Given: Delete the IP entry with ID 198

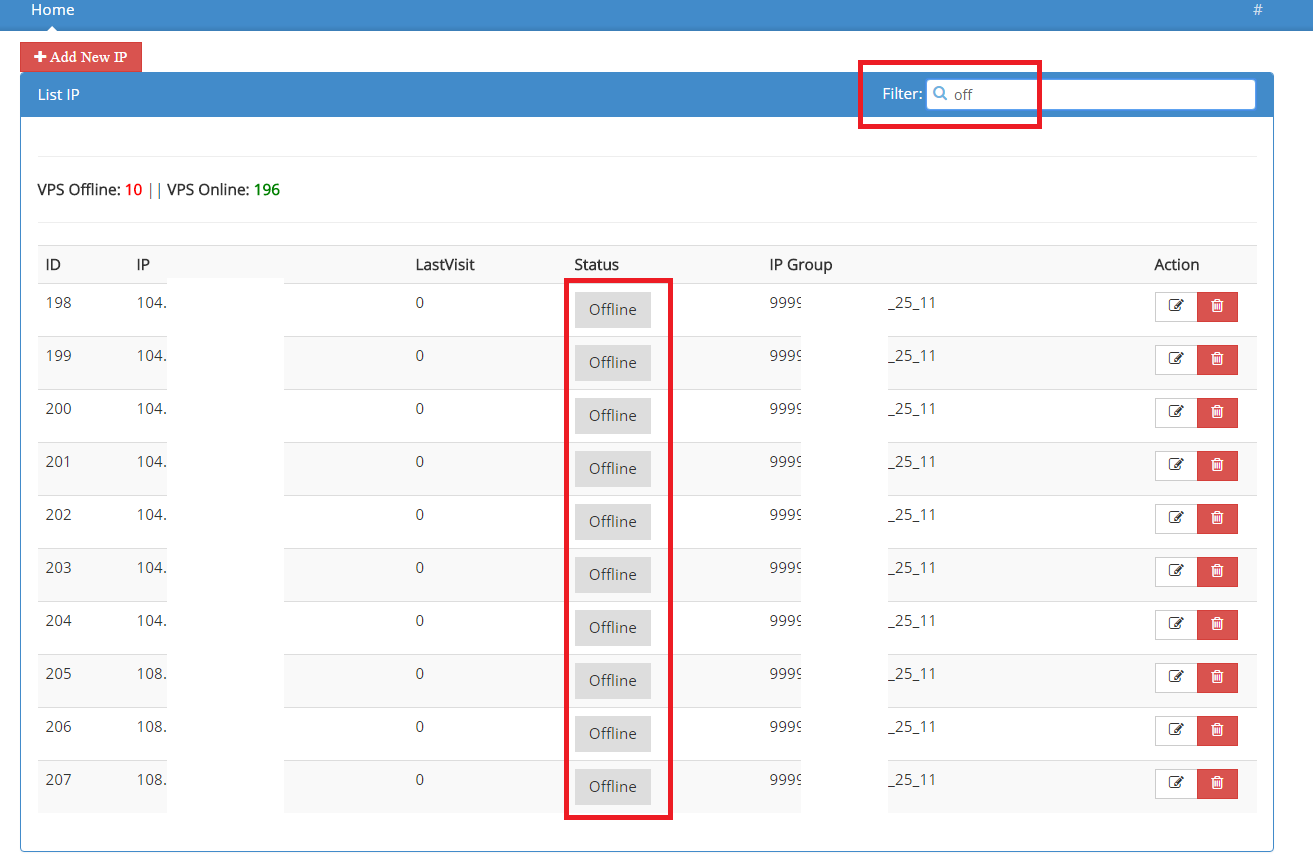Looking at the screenshot, I should click(1217, 307).
